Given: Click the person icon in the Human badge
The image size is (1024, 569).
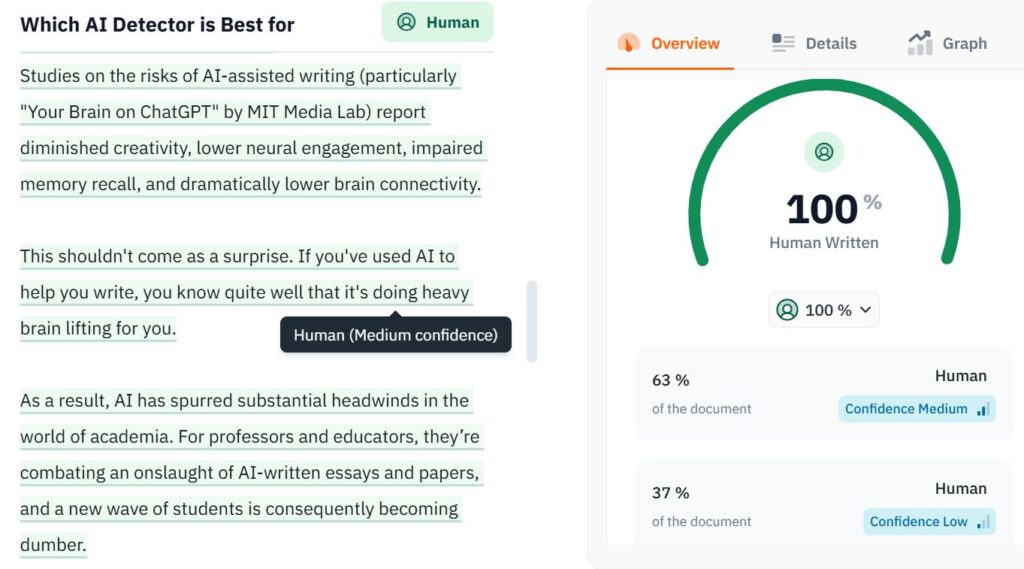Looking at the screenshot, I should [x=406, y=22].
